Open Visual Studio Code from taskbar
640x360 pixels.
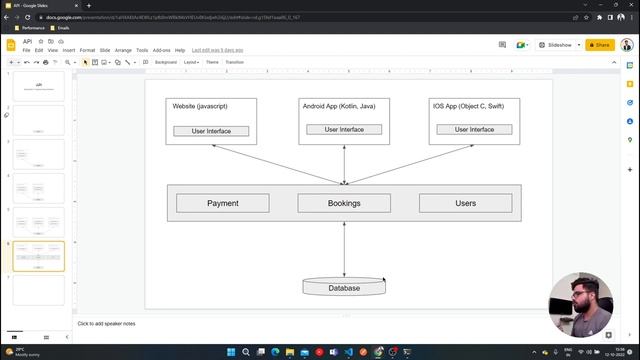pyautogui.click(x=349, y=352)
